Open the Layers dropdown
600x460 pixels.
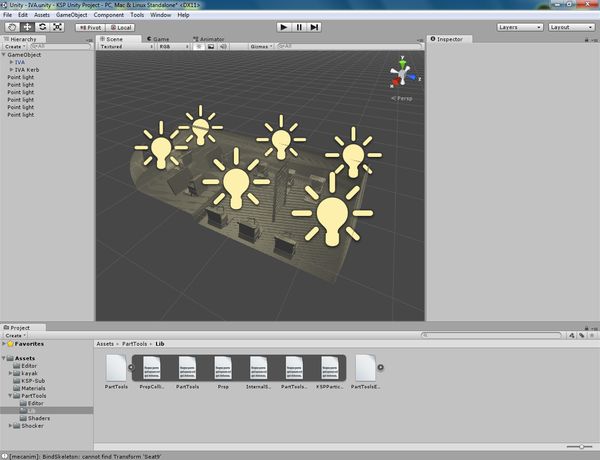click(x=520, y=27)
